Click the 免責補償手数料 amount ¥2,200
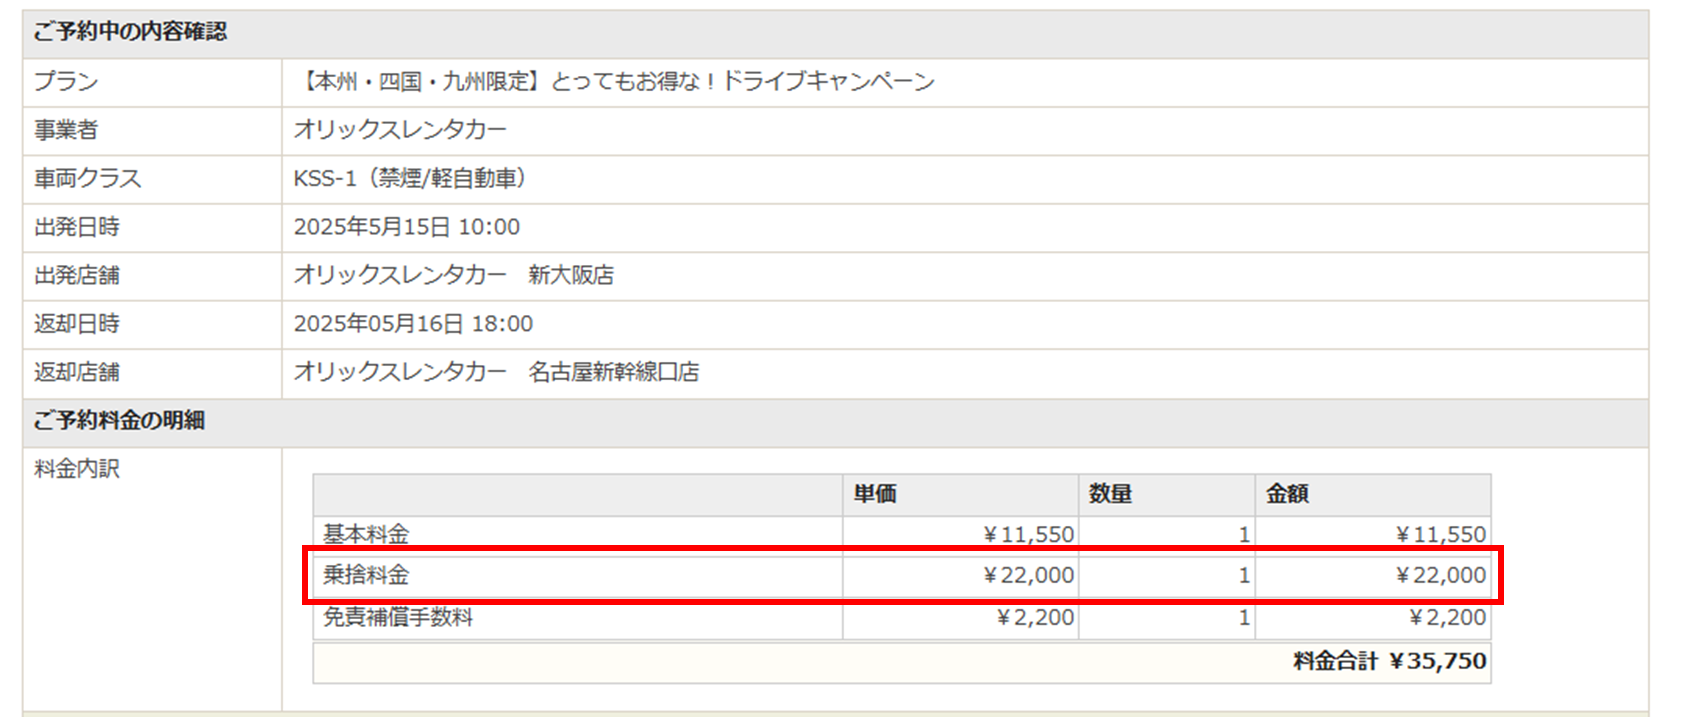Viewport: 1681px width, 717px height. [1447, 617]
